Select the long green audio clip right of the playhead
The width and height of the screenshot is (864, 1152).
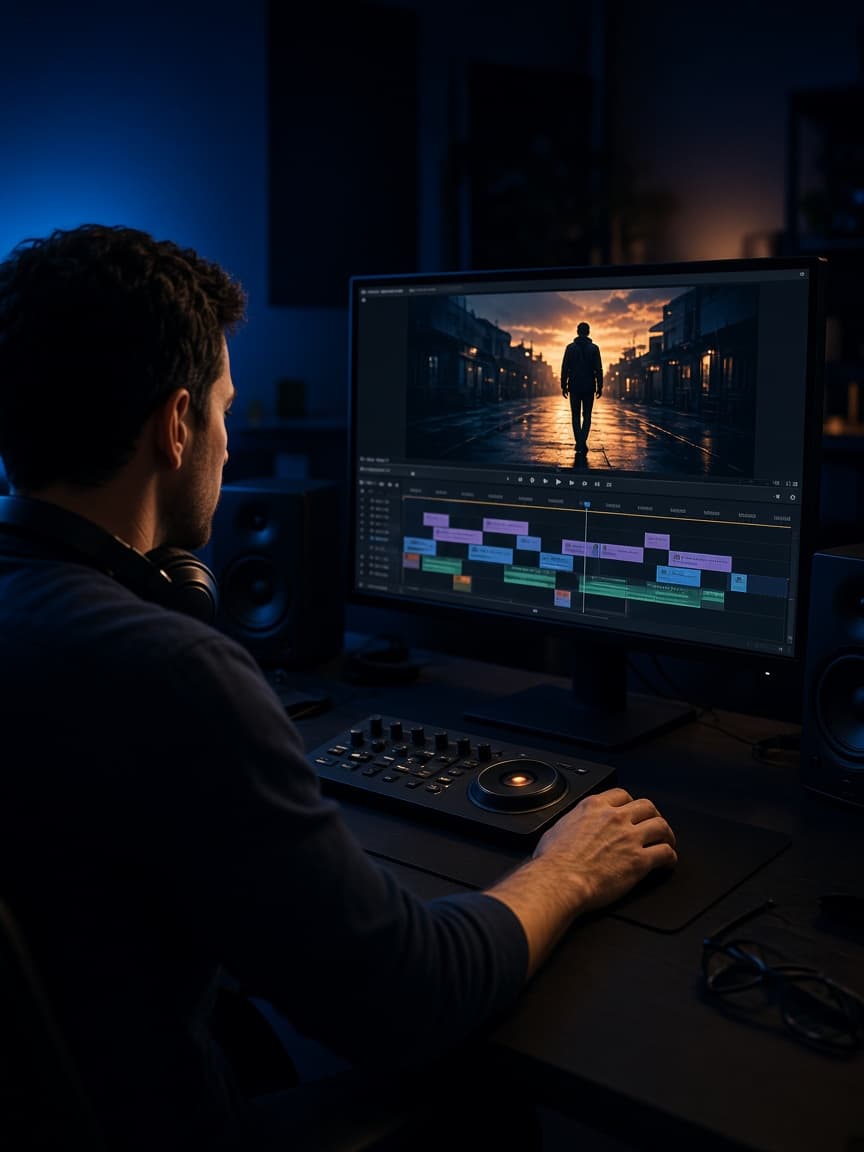pyautogui.click(x=641, y=591)
